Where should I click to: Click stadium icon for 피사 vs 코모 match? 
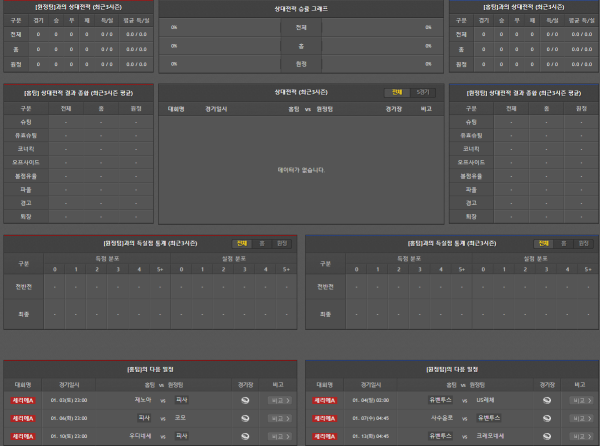[245, 418]
